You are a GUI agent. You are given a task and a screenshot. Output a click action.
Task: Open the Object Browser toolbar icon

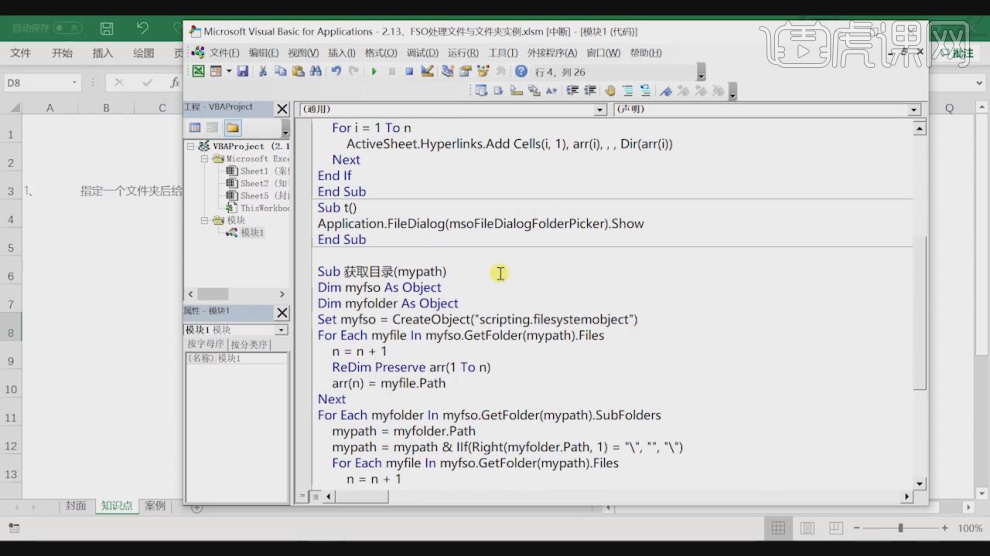(483, 71)
